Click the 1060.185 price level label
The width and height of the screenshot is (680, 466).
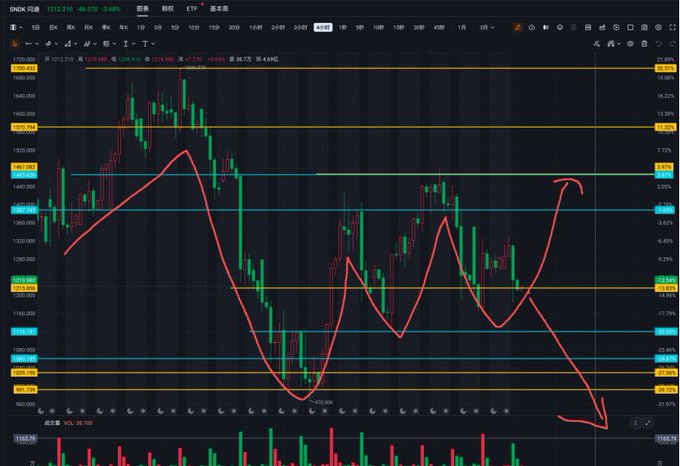click(x=24, y=358)
